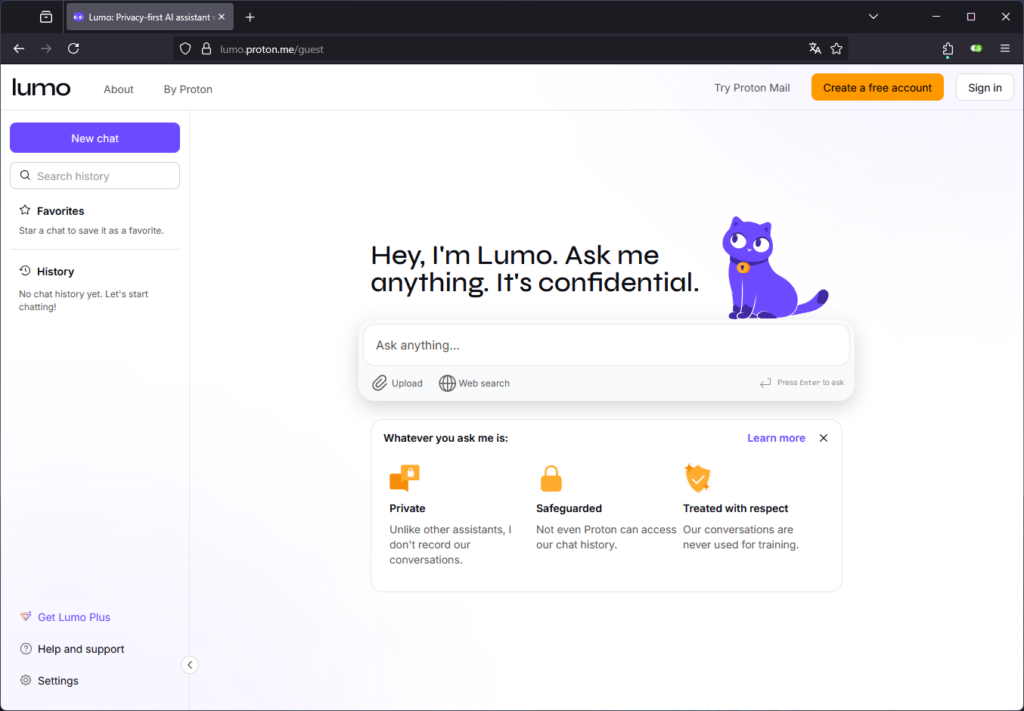Click the Lumo logo
This screenshot has height=711, width=1024.
(41, 87)
